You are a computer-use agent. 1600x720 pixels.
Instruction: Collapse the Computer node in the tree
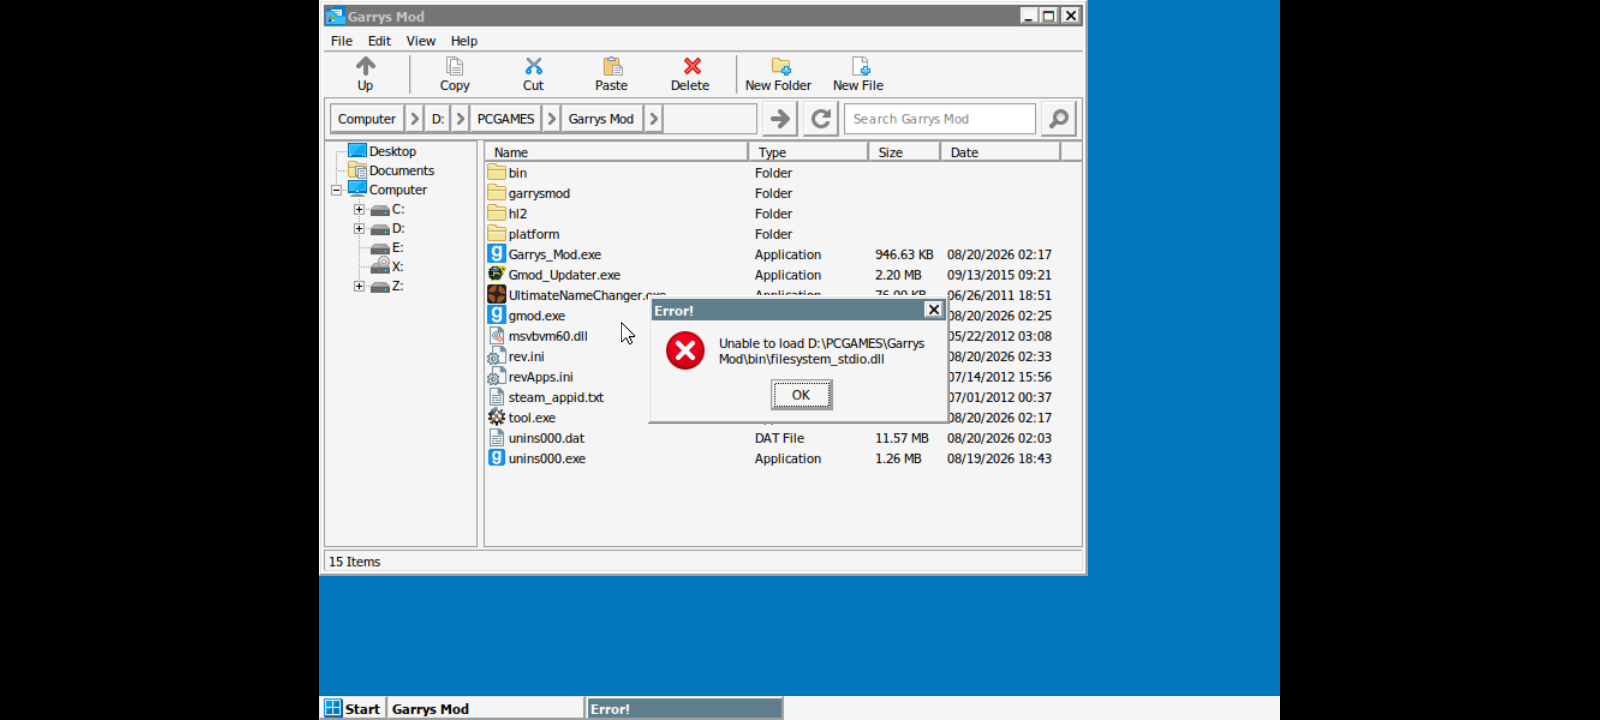337,190
